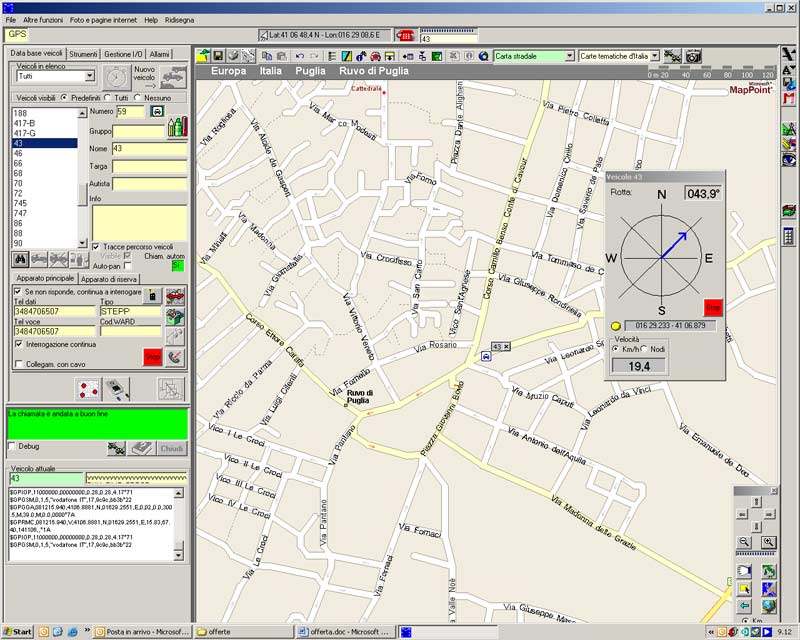Click the Italia breadcrumb link
800x640 pixels.
click(270, 71)
